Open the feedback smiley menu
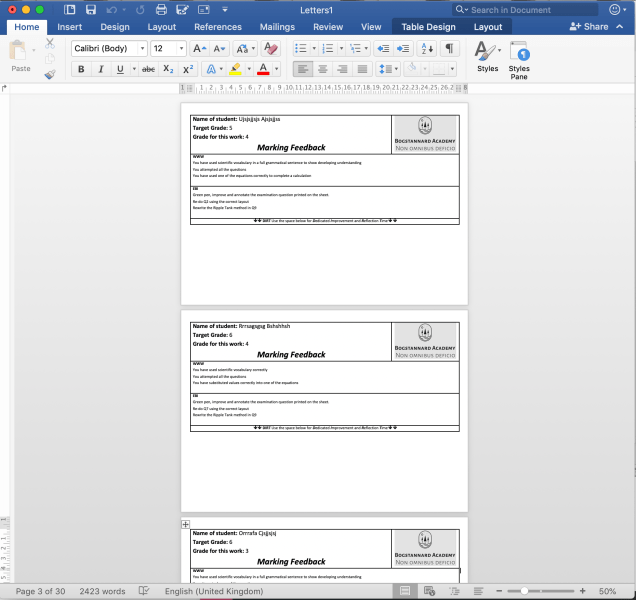Screen dimensions: 636x600 617,10
